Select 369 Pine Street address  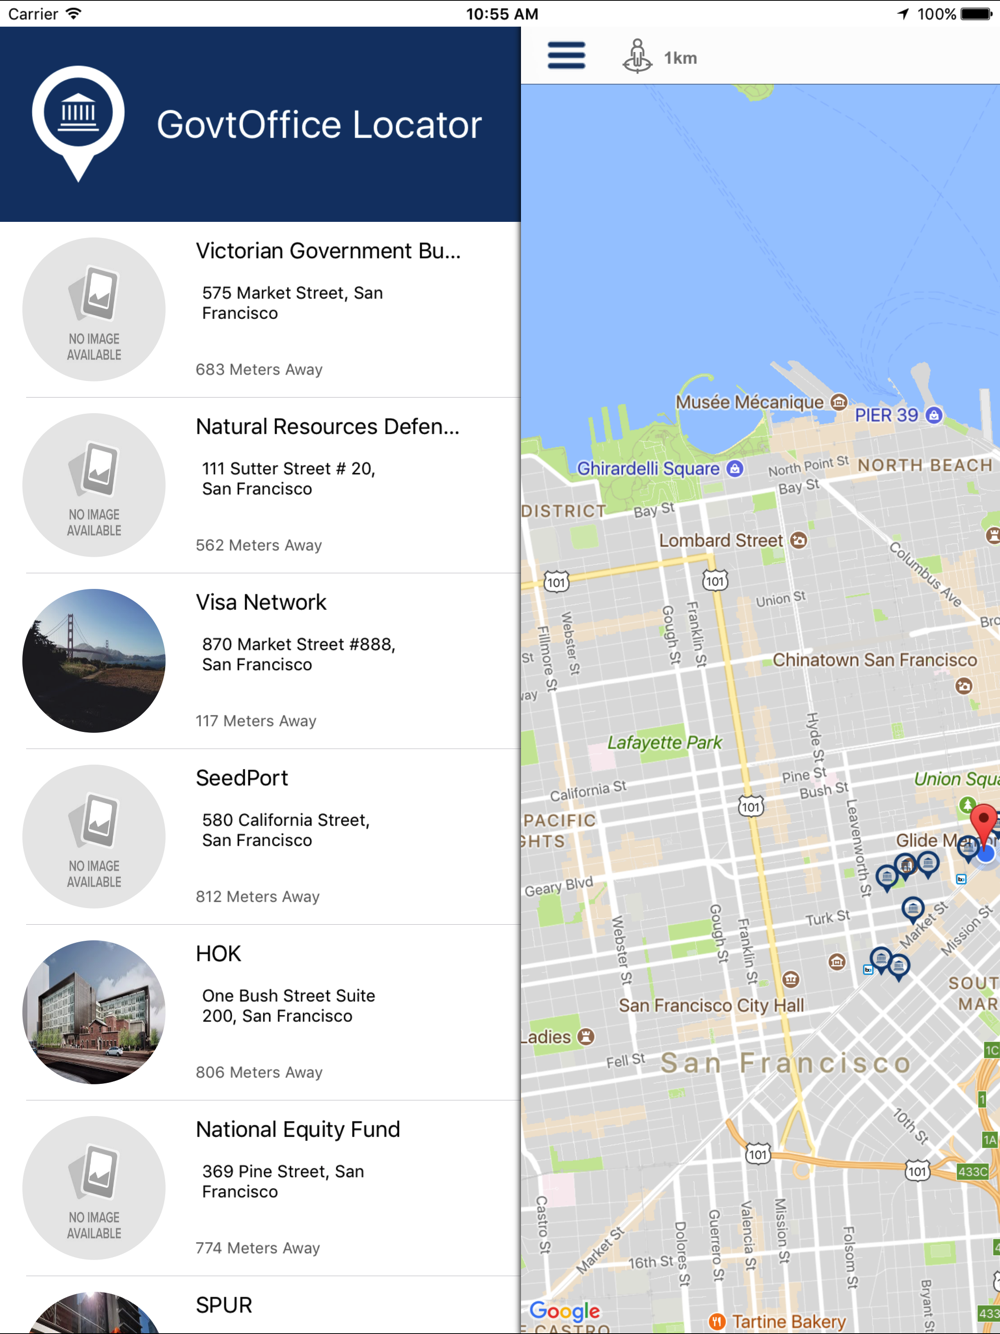[x=283, y=1182]
